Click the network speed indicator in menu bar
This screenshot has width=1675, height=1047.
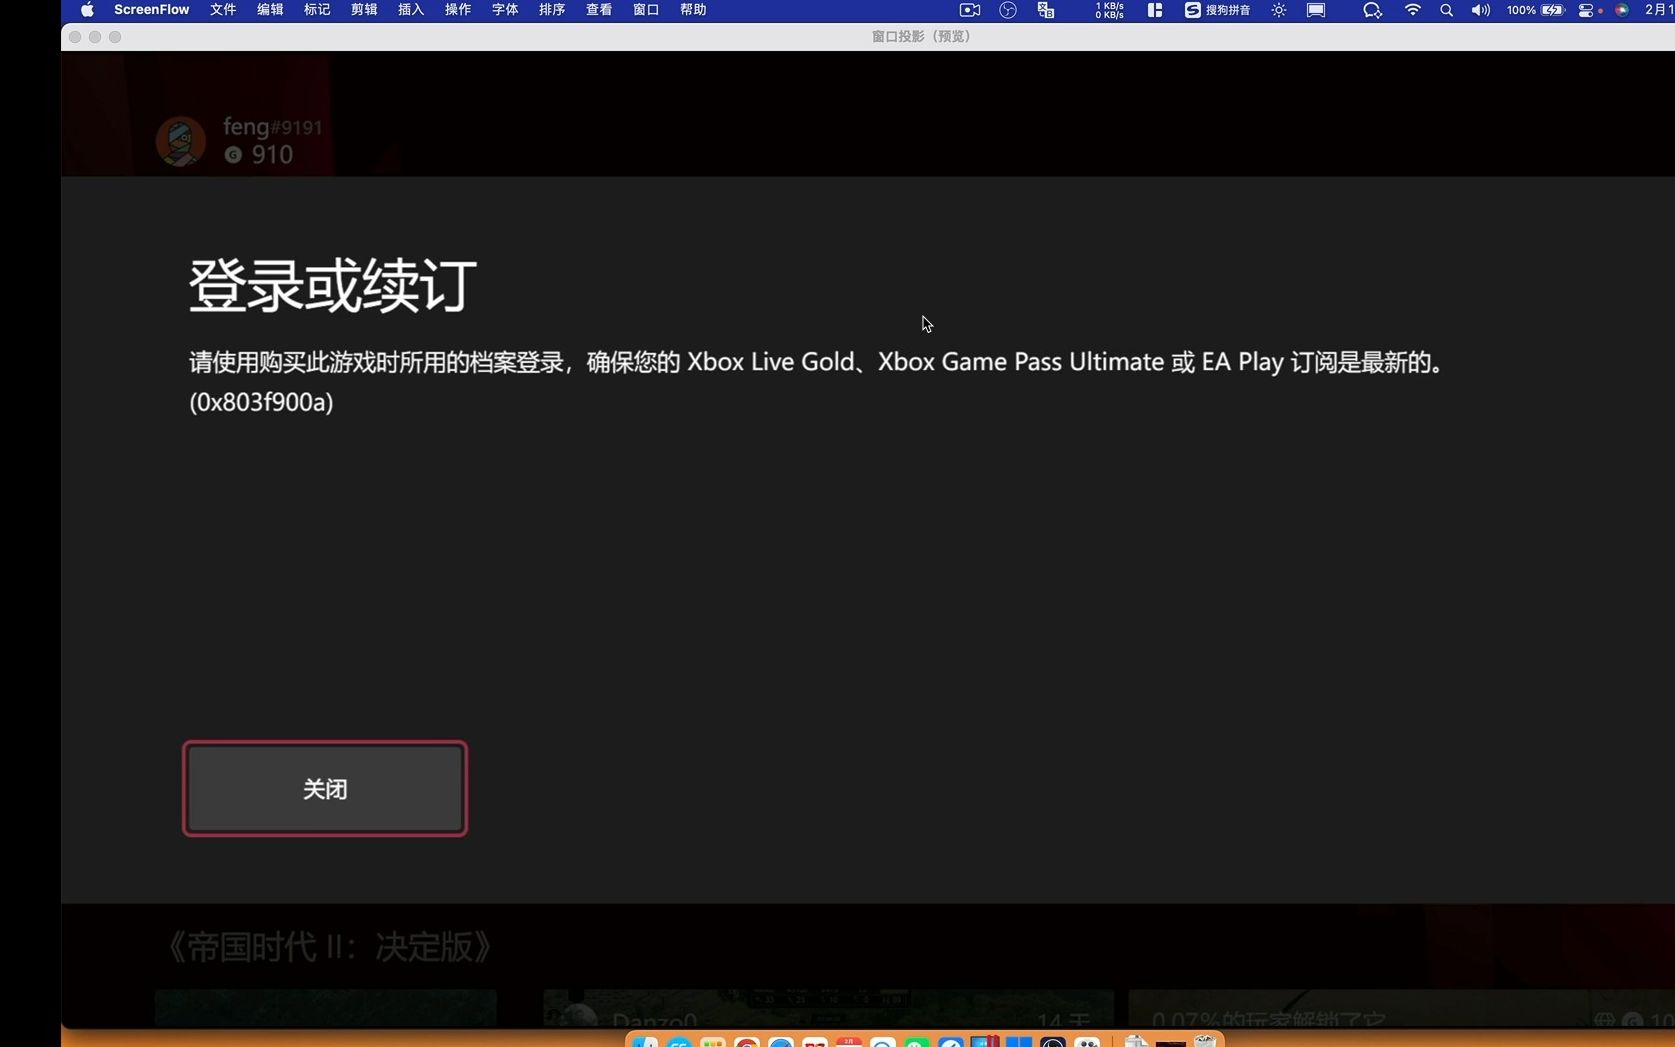(x=1108, y=10)
